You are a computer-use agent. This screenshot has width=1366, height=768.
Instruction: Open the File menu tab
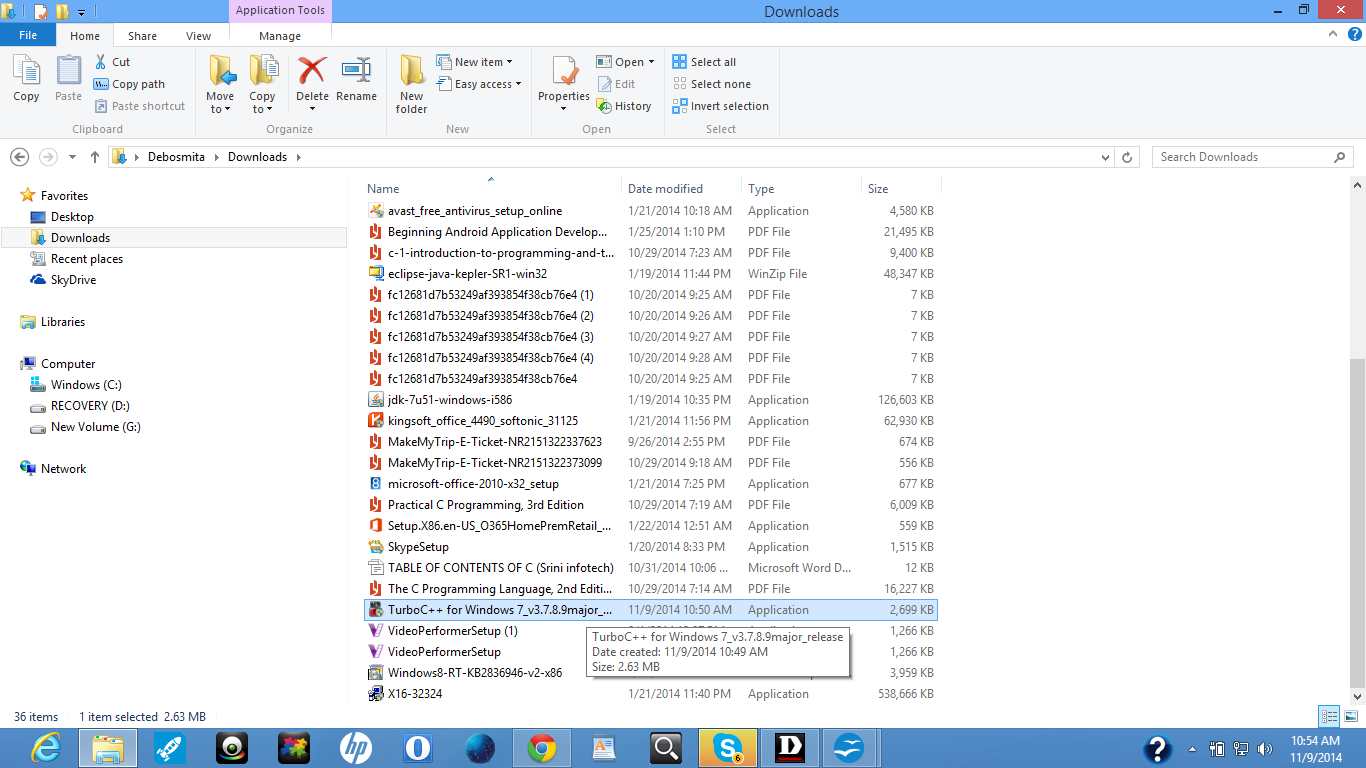(x=28, y=35)
